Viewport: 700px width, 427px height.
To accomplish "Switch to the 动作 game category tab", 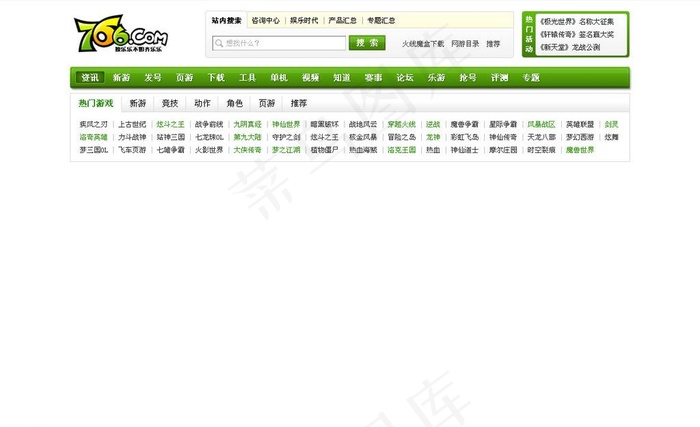I will [x=202, y=103].
